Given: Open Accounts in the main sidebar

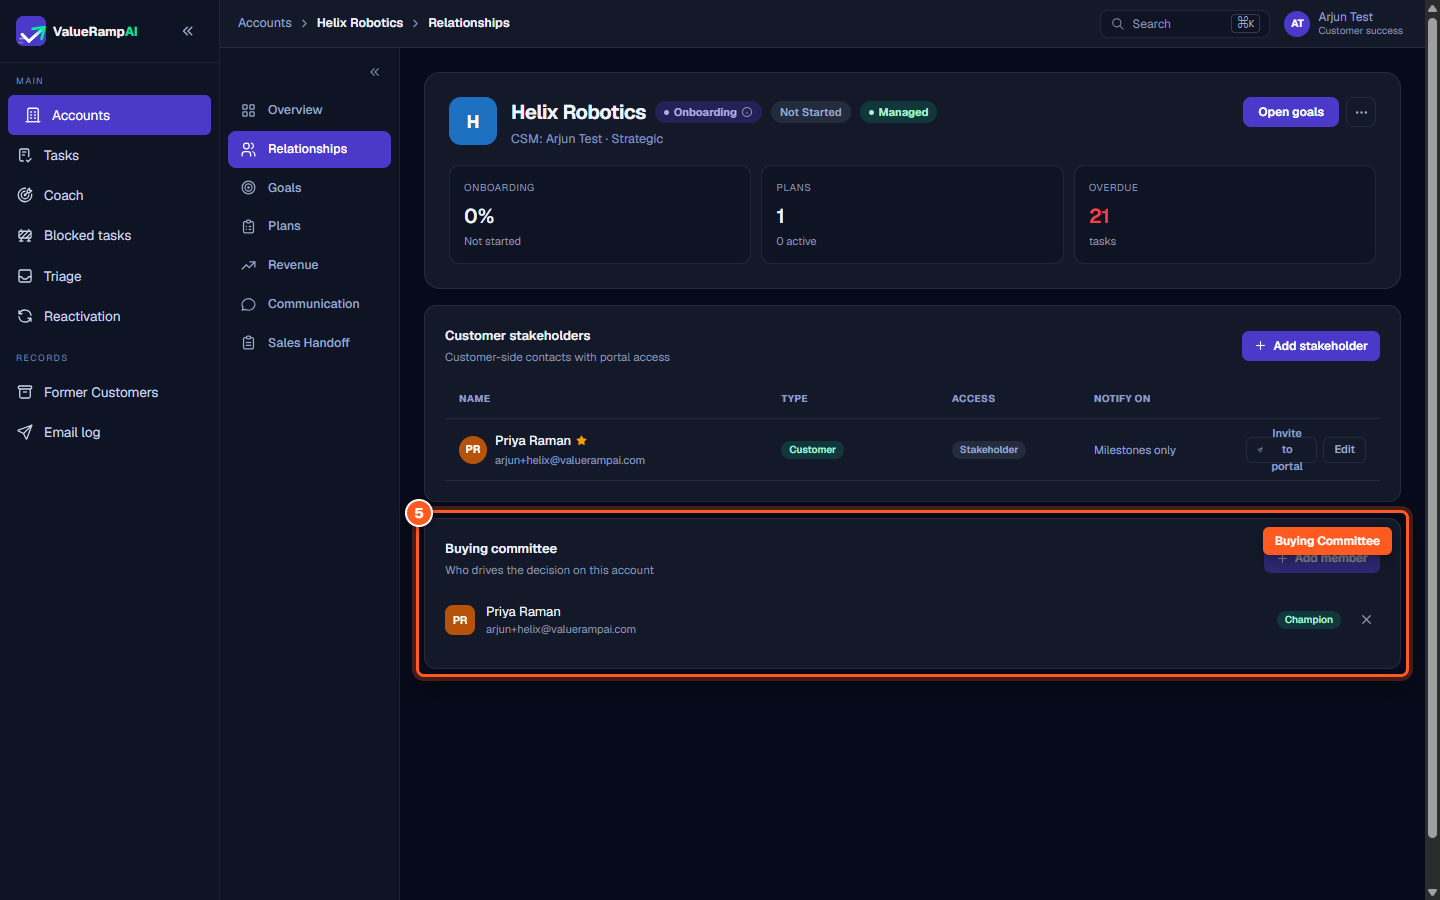Looking at the screenshot, I should 109,115.
